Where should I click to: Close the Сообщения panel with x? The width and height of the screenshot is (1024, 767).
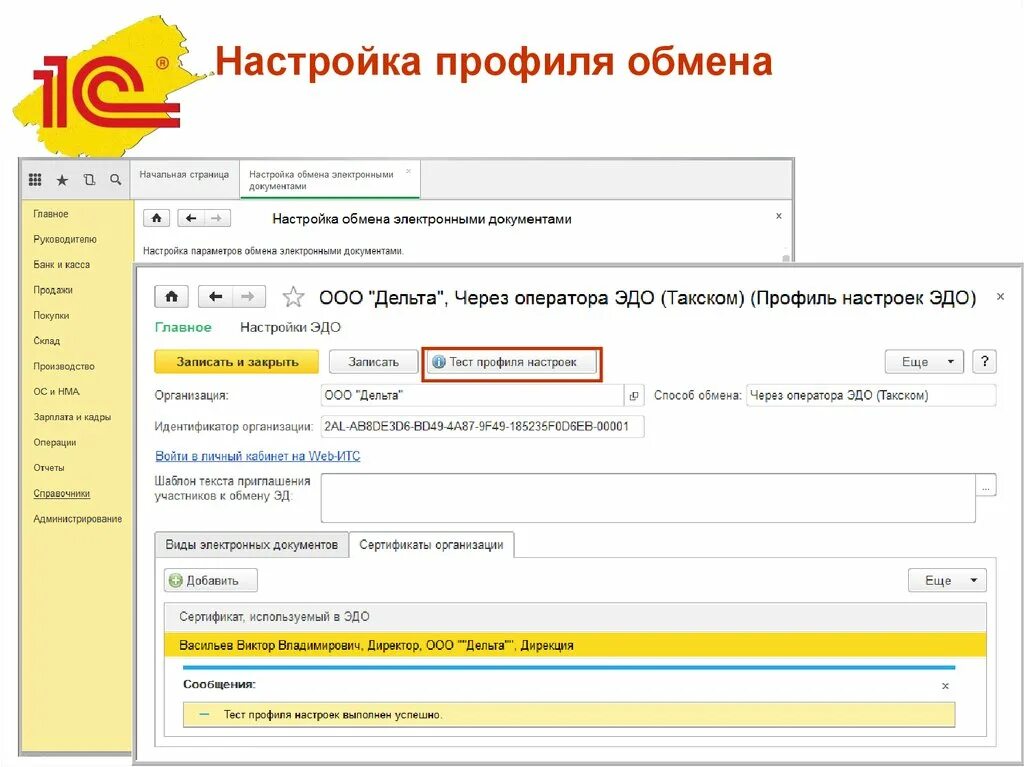pos(945,686)
